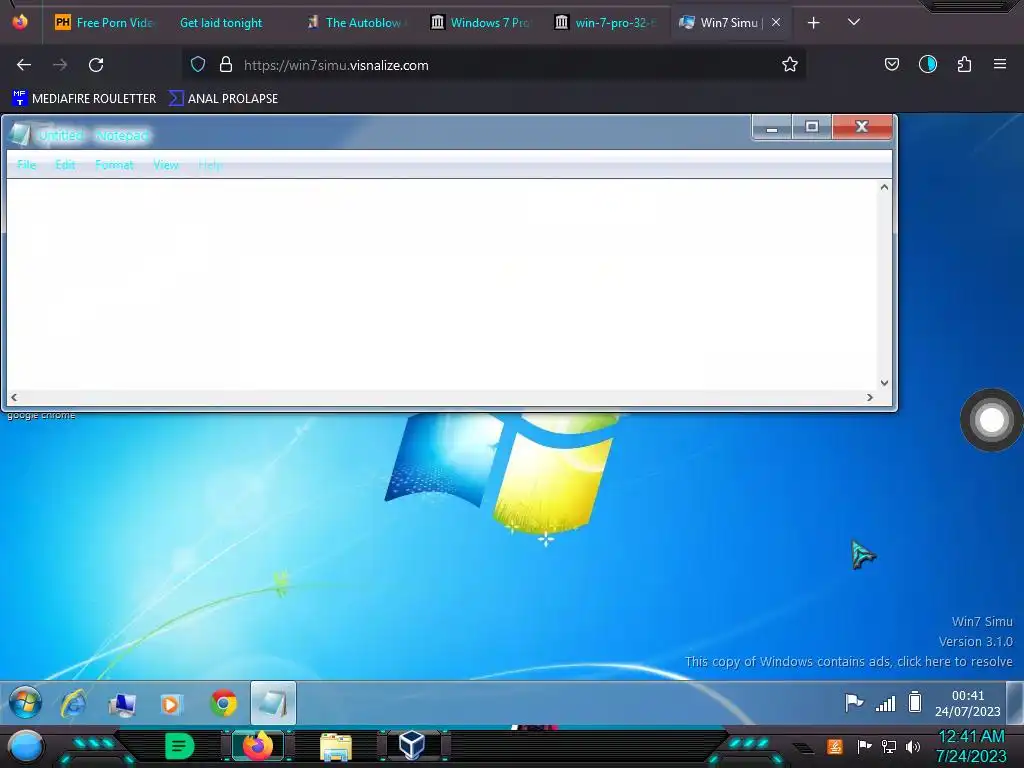Open the Notepad File menu
1024x768 pixels.
coord(27,165)
